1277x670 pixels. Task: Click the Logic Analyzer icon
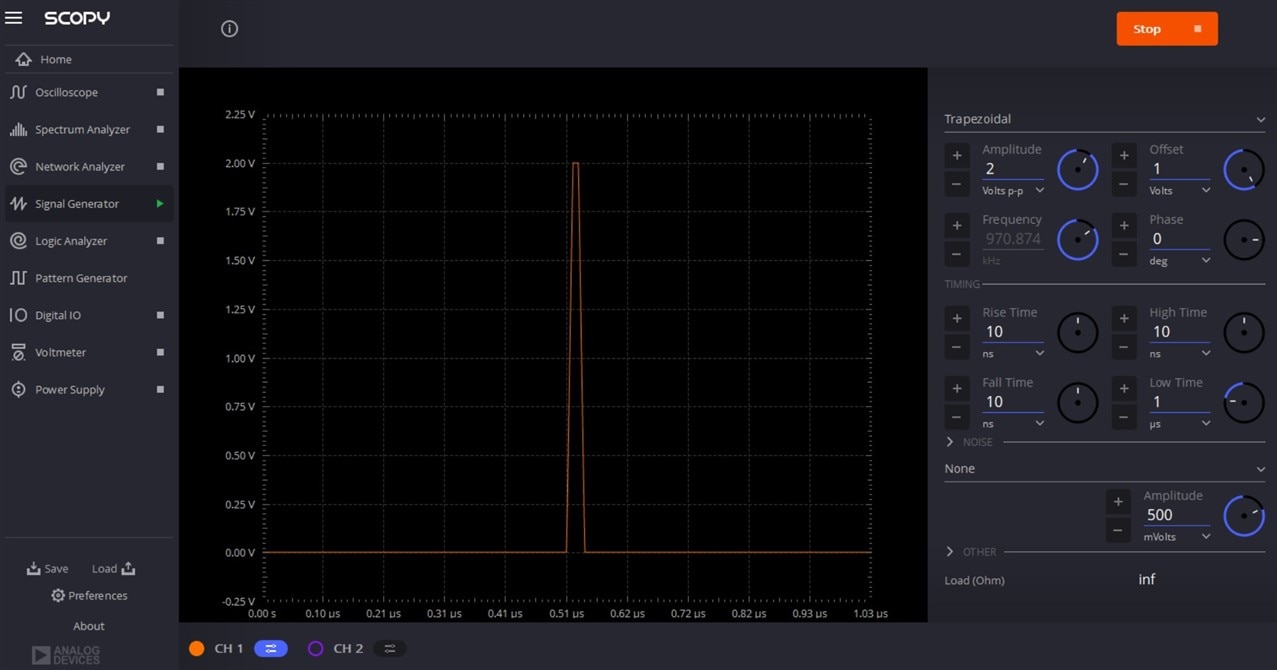pos(18,241)
